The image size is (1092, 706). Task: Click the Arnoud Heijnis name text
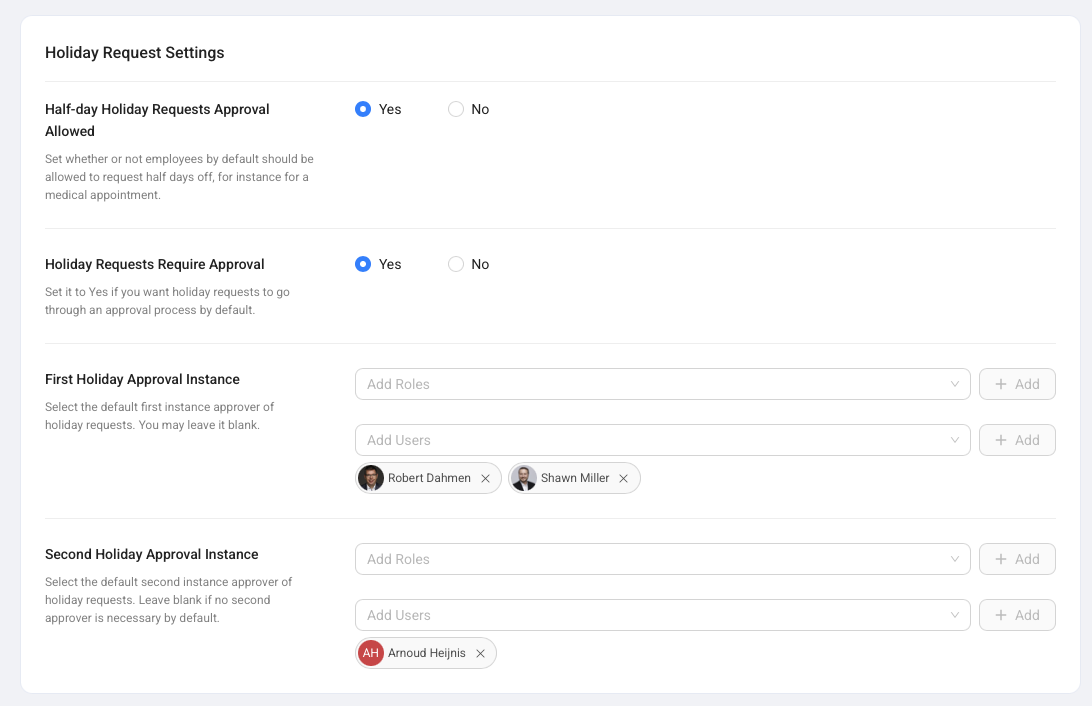pos(427,653)
